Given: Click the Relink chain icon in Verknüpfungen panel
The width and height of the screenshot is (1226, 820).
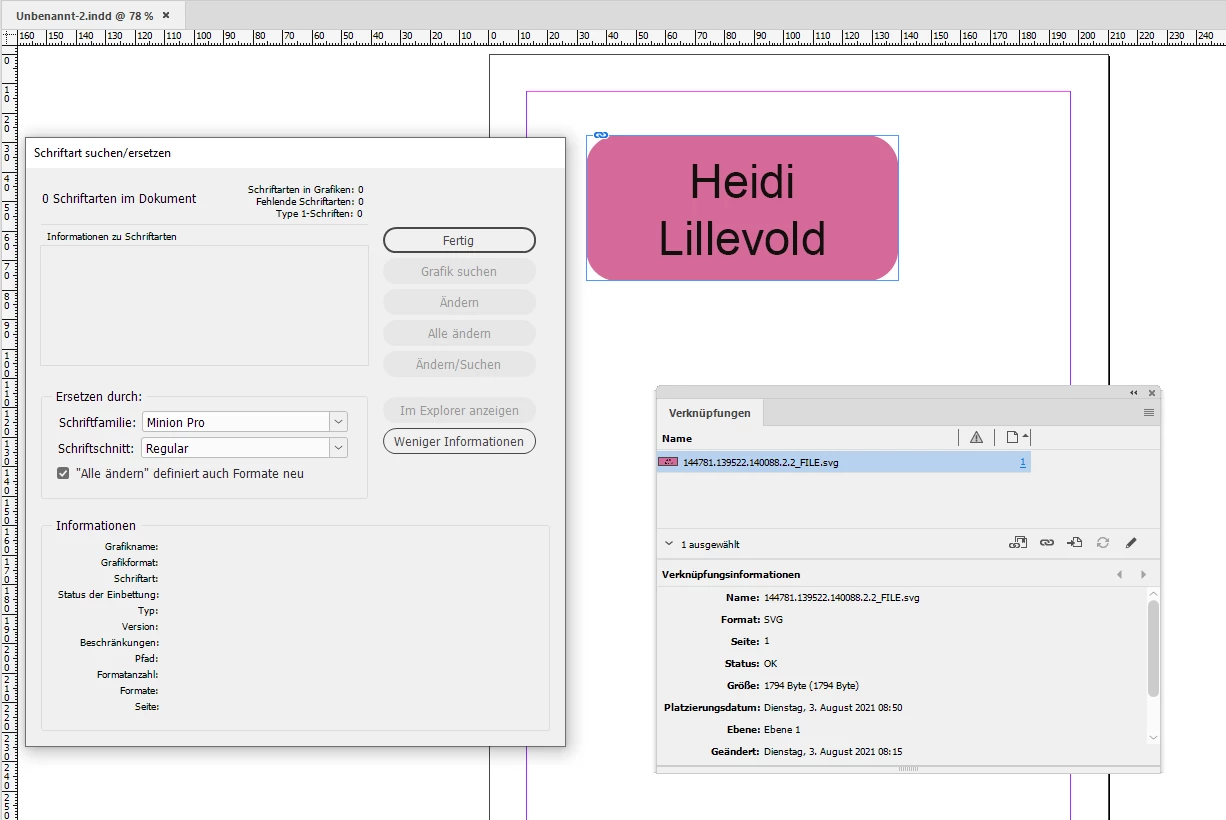Looking at the screenshot, I should tap(1046, 542).
